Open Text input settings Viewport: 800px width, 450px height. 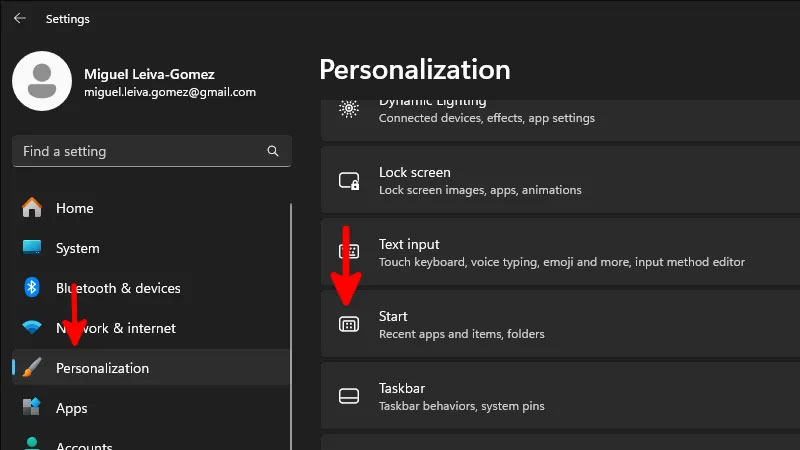pos(560,252)
